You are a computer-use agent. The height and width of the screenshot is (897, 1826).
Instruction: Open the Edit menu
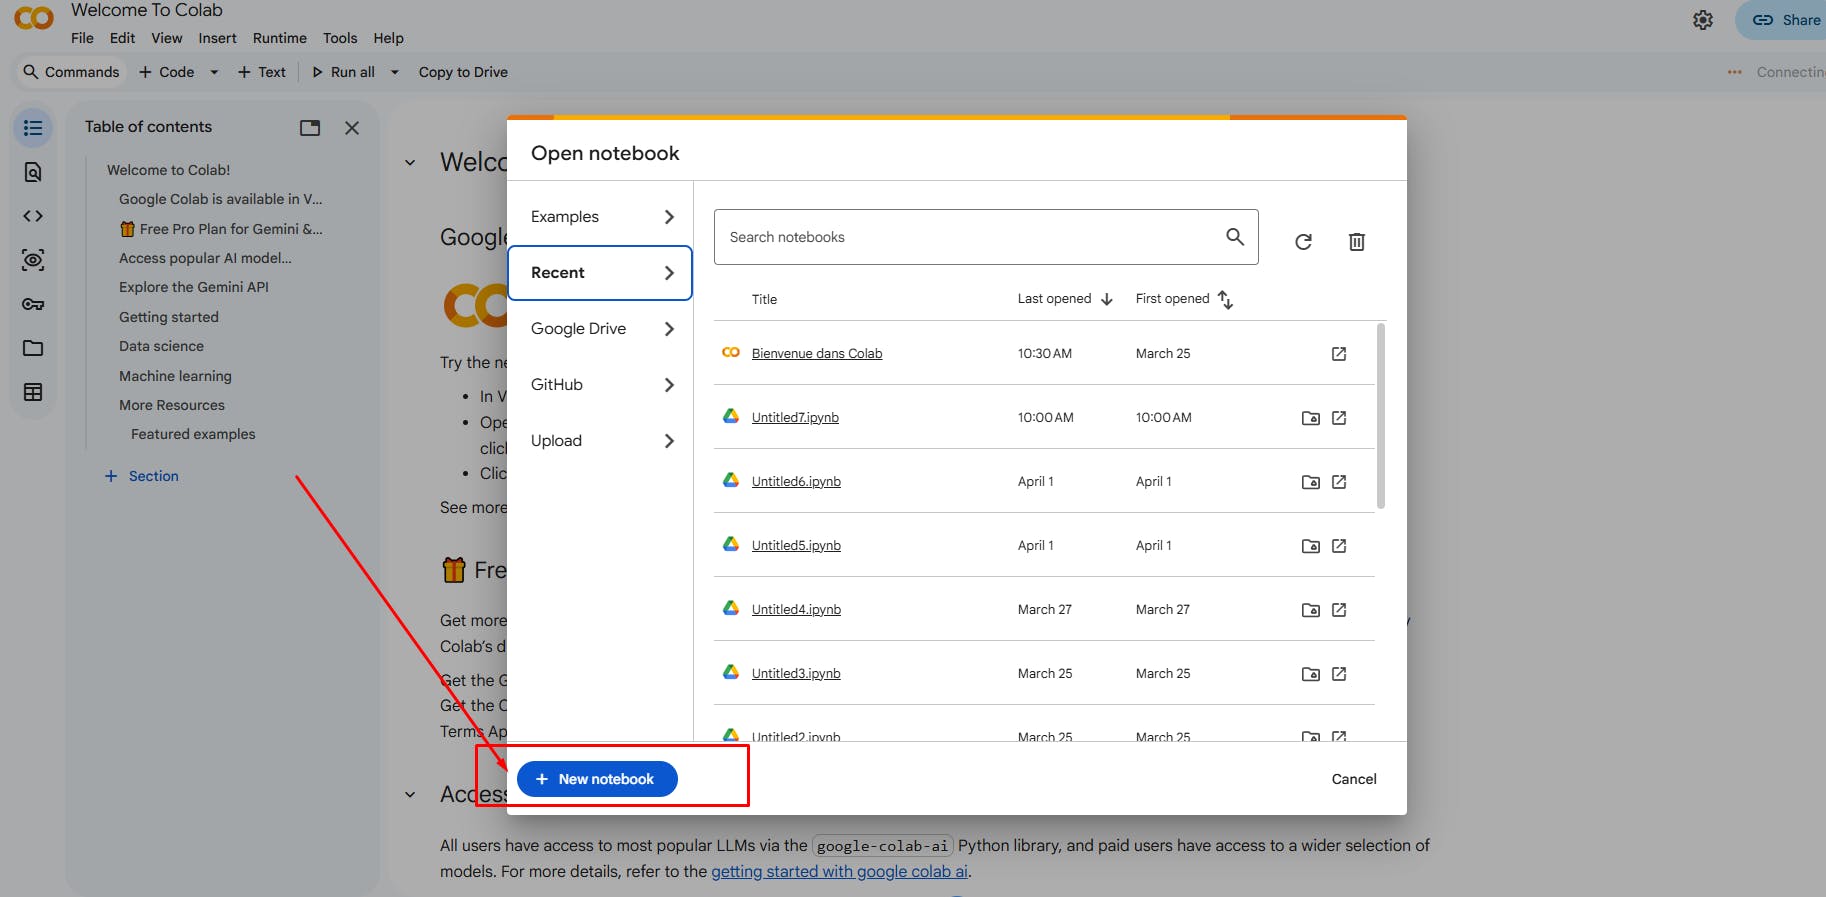[x=122, y=38]
